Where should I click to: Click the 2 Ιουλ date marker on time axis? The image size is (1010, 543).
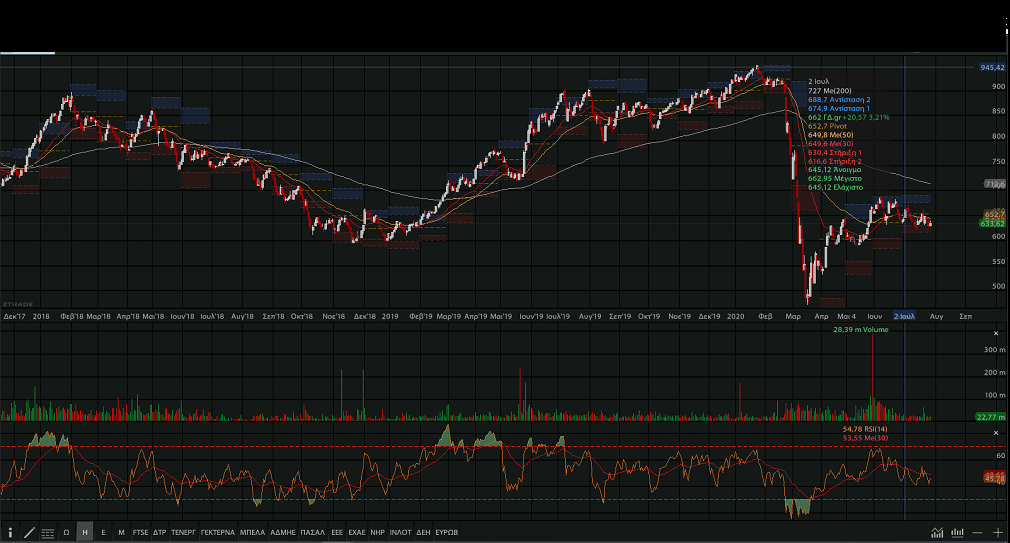tap(904, 316)
